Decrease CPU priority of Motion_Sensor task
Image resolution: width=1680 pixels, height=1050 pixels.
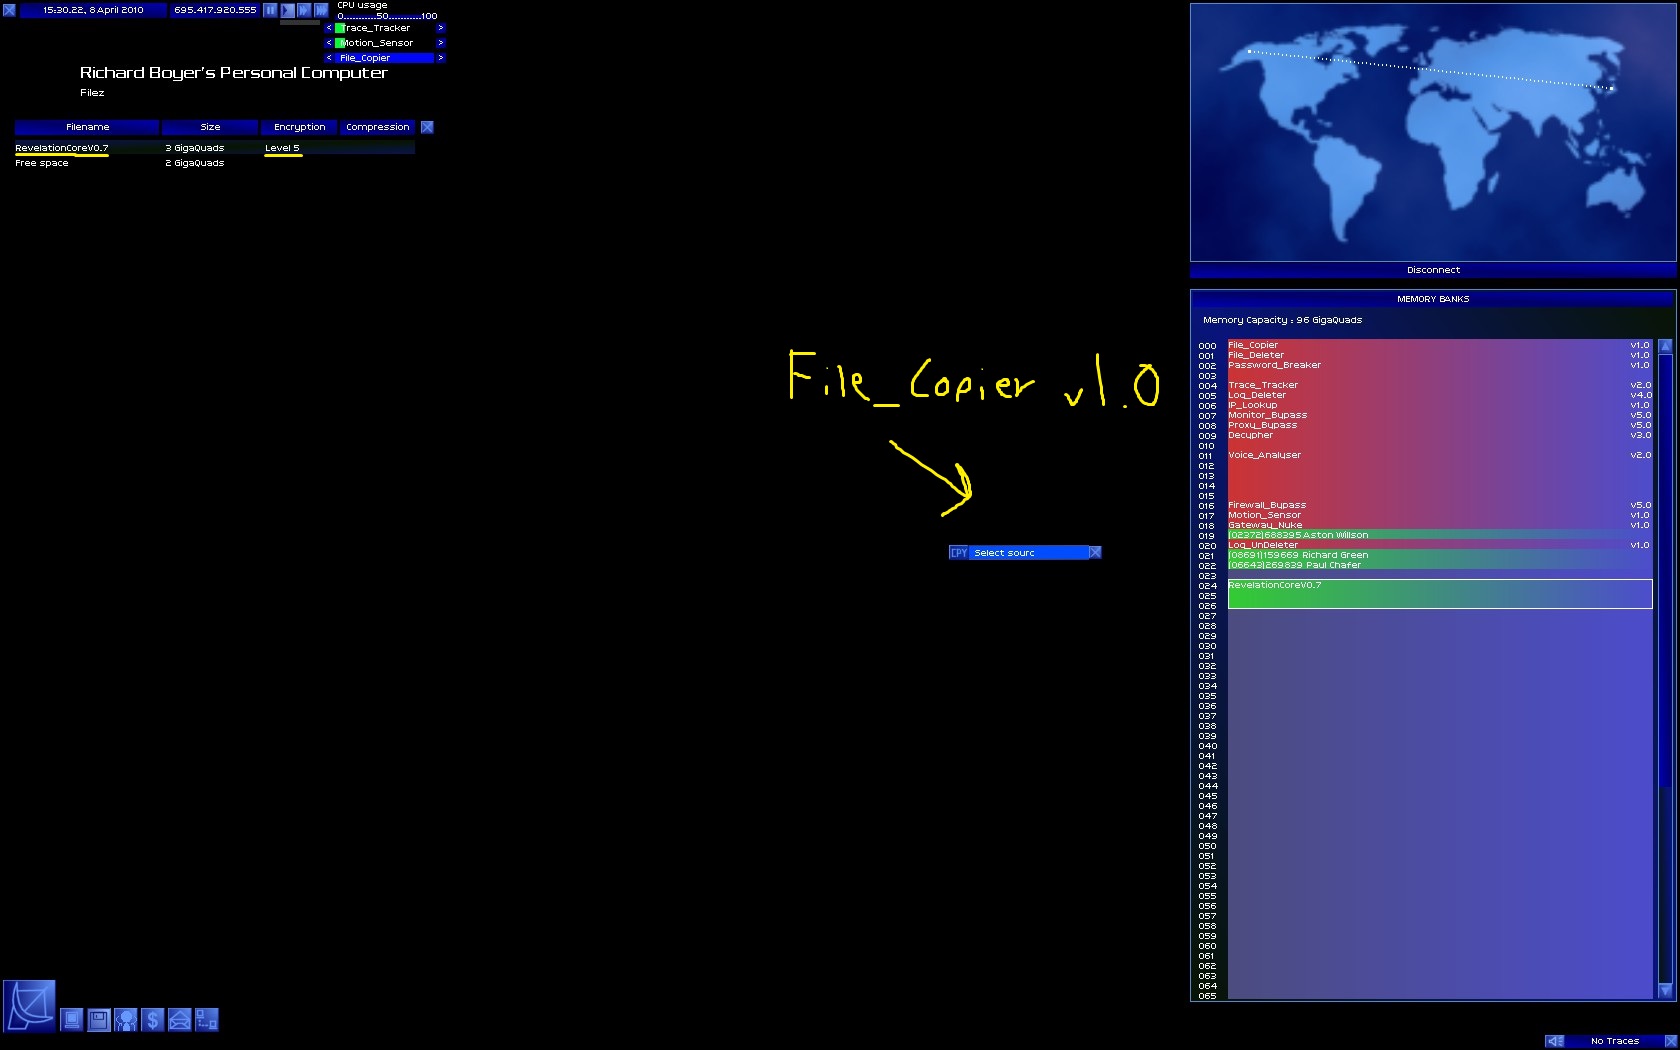(329, 43)
